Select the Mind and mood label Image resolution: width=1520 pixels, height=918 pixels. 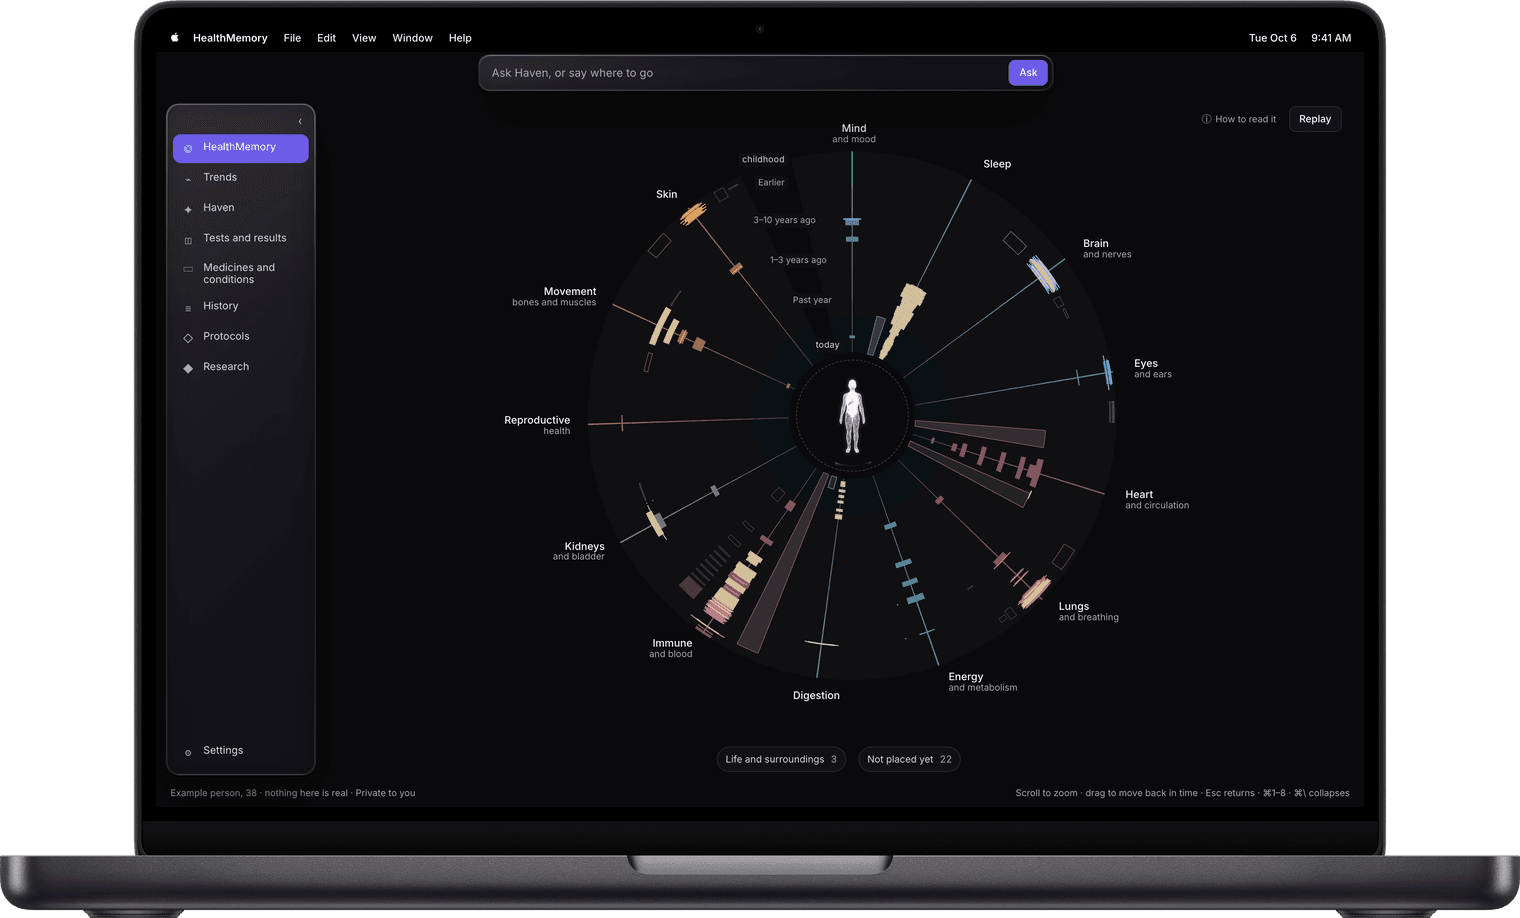pos(854,133)
